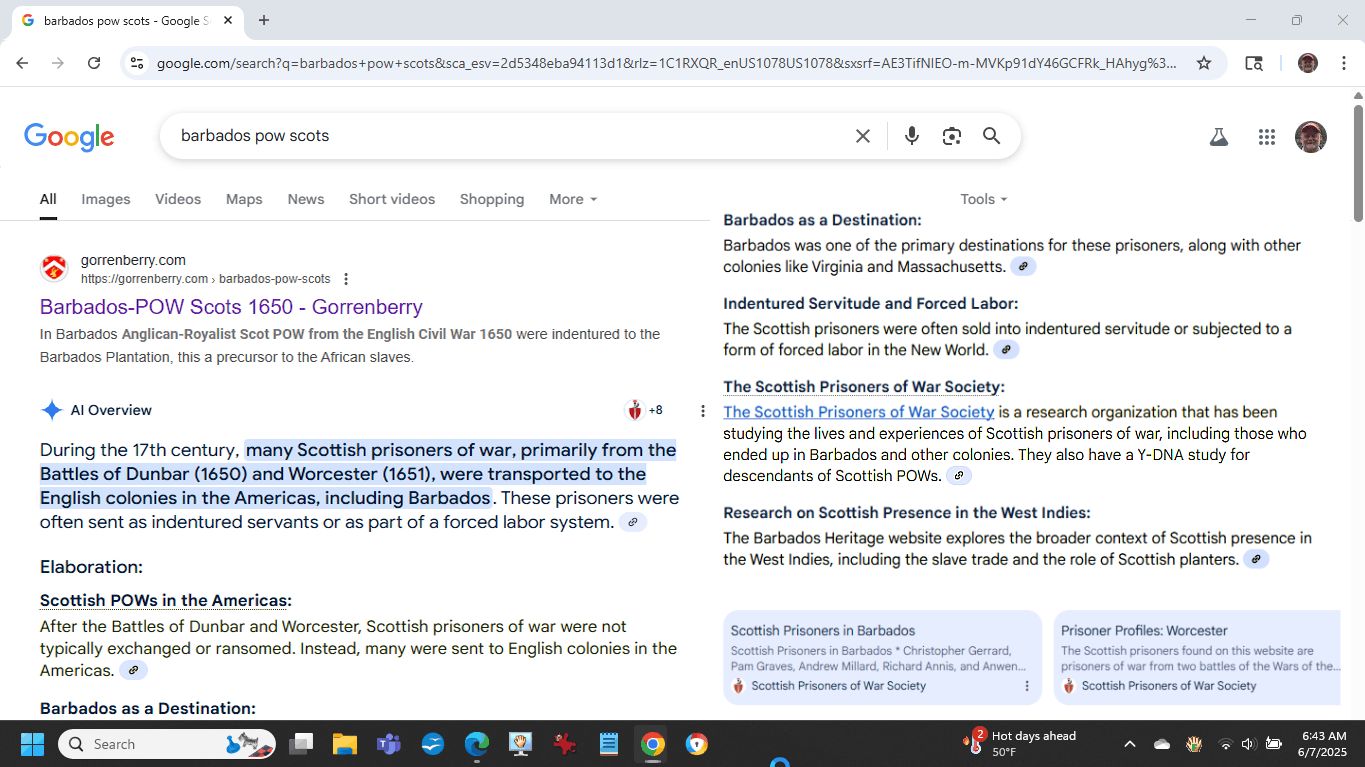The image size is (1365, 767).
Task: Open Barbados-POW Scots 1650 Gorrenberry result
Action: pyautogui.click(x=231, y=307)
